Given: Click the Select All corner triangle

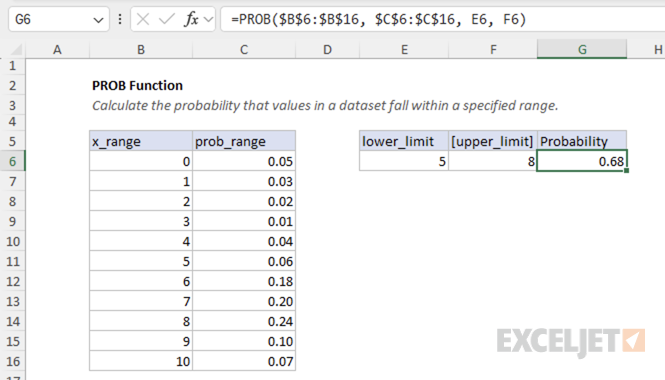Looking at the screenshot, I should coord(16,50).
